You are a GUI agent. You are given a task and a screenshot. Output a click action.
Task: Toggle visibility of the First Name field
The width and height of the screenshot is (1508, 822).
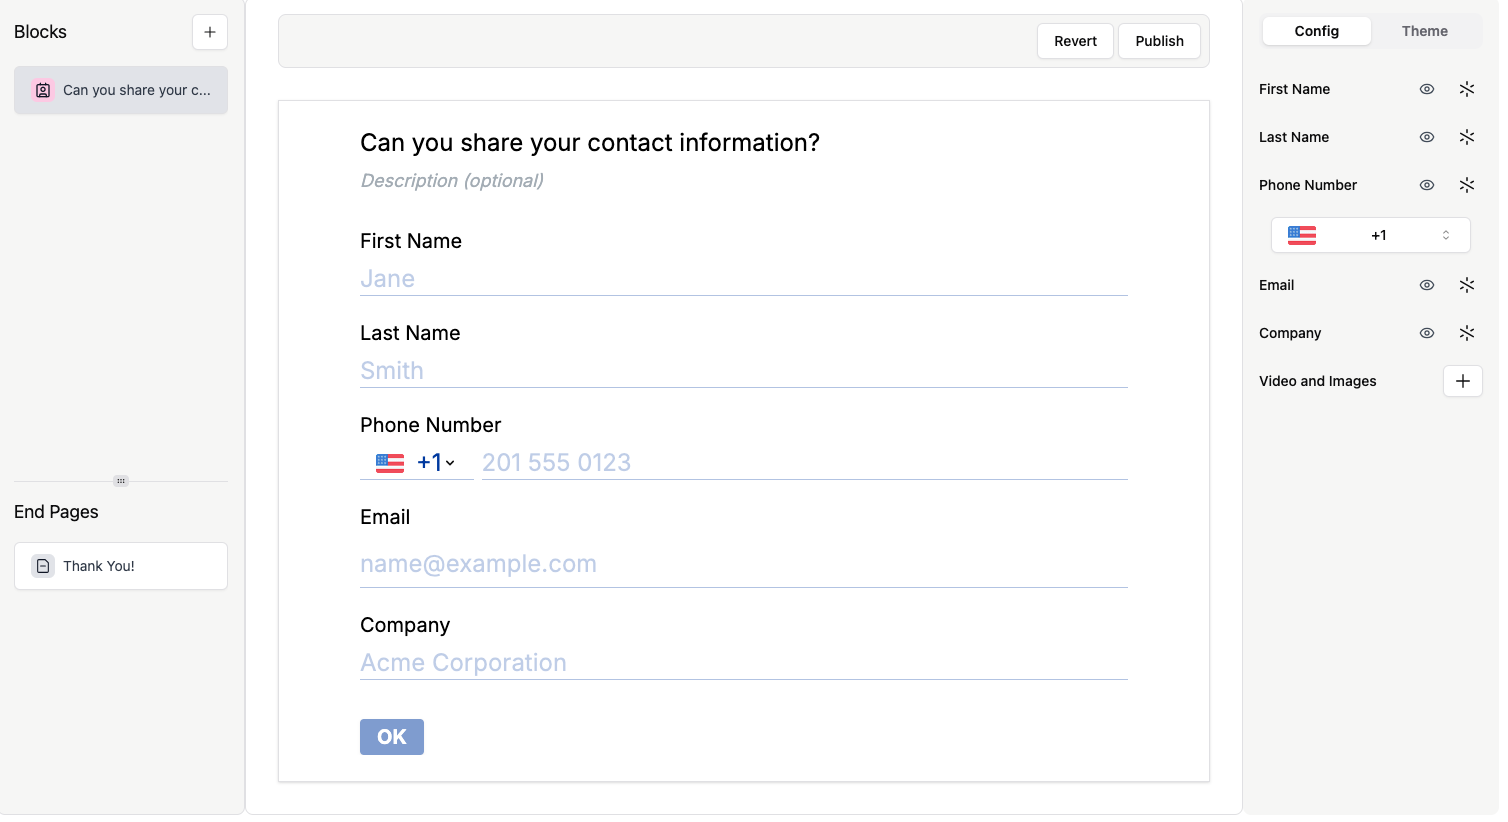[1427, 89]
